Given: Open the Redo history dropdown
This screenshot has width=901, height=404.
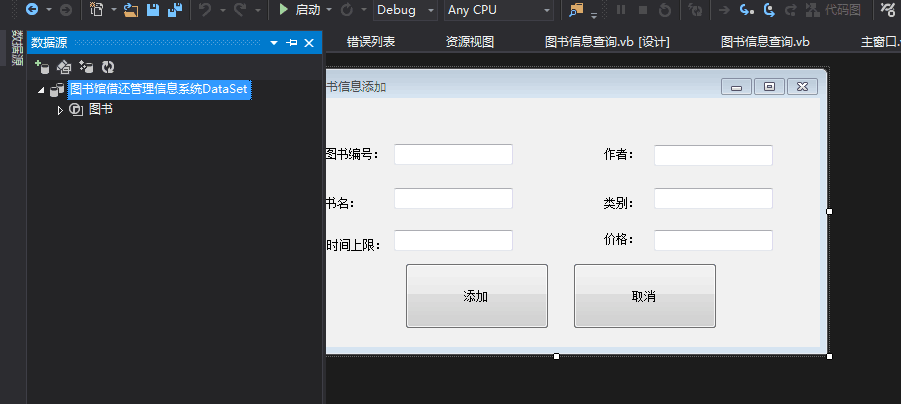Looking at the screenshot, I should [257, 10].
